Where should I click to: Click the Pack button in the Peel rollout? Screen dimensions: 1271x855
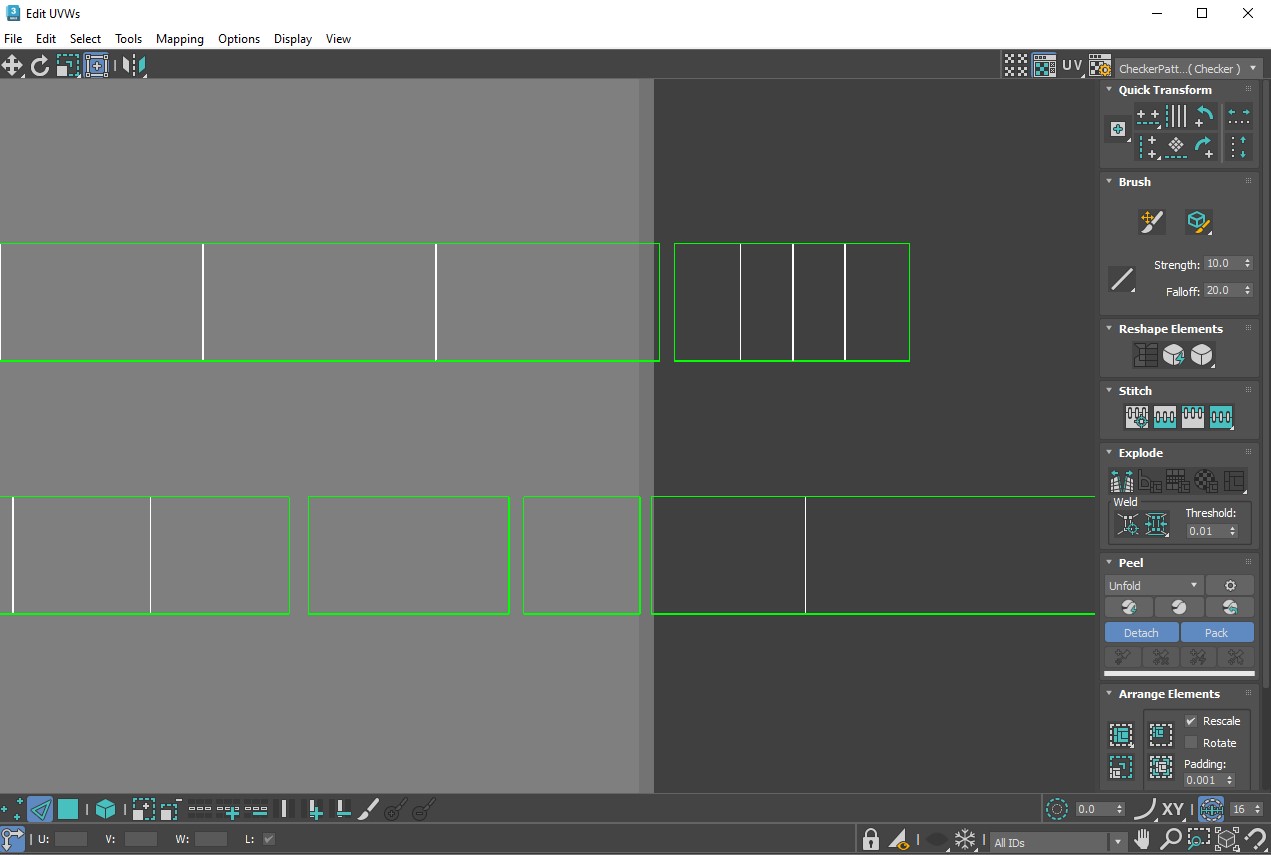(1217, 632)
